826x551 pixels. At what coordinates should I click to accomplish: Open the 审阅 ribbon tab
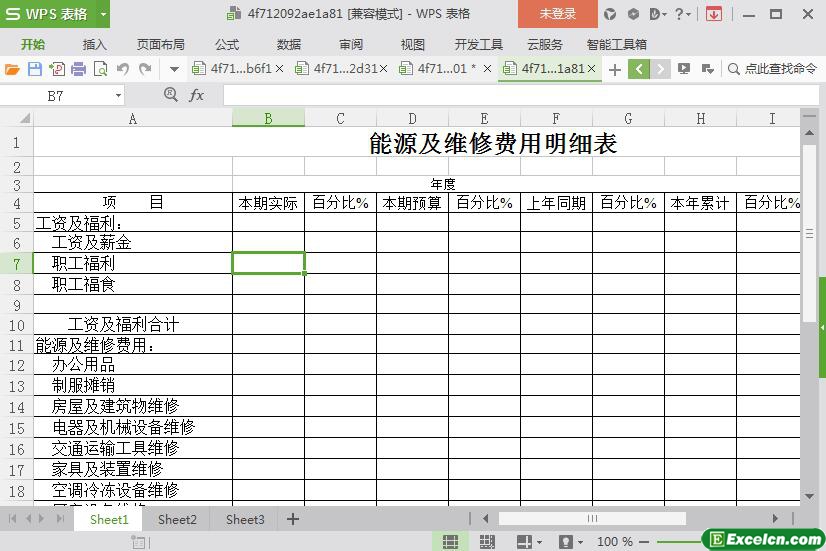[351, 44]
